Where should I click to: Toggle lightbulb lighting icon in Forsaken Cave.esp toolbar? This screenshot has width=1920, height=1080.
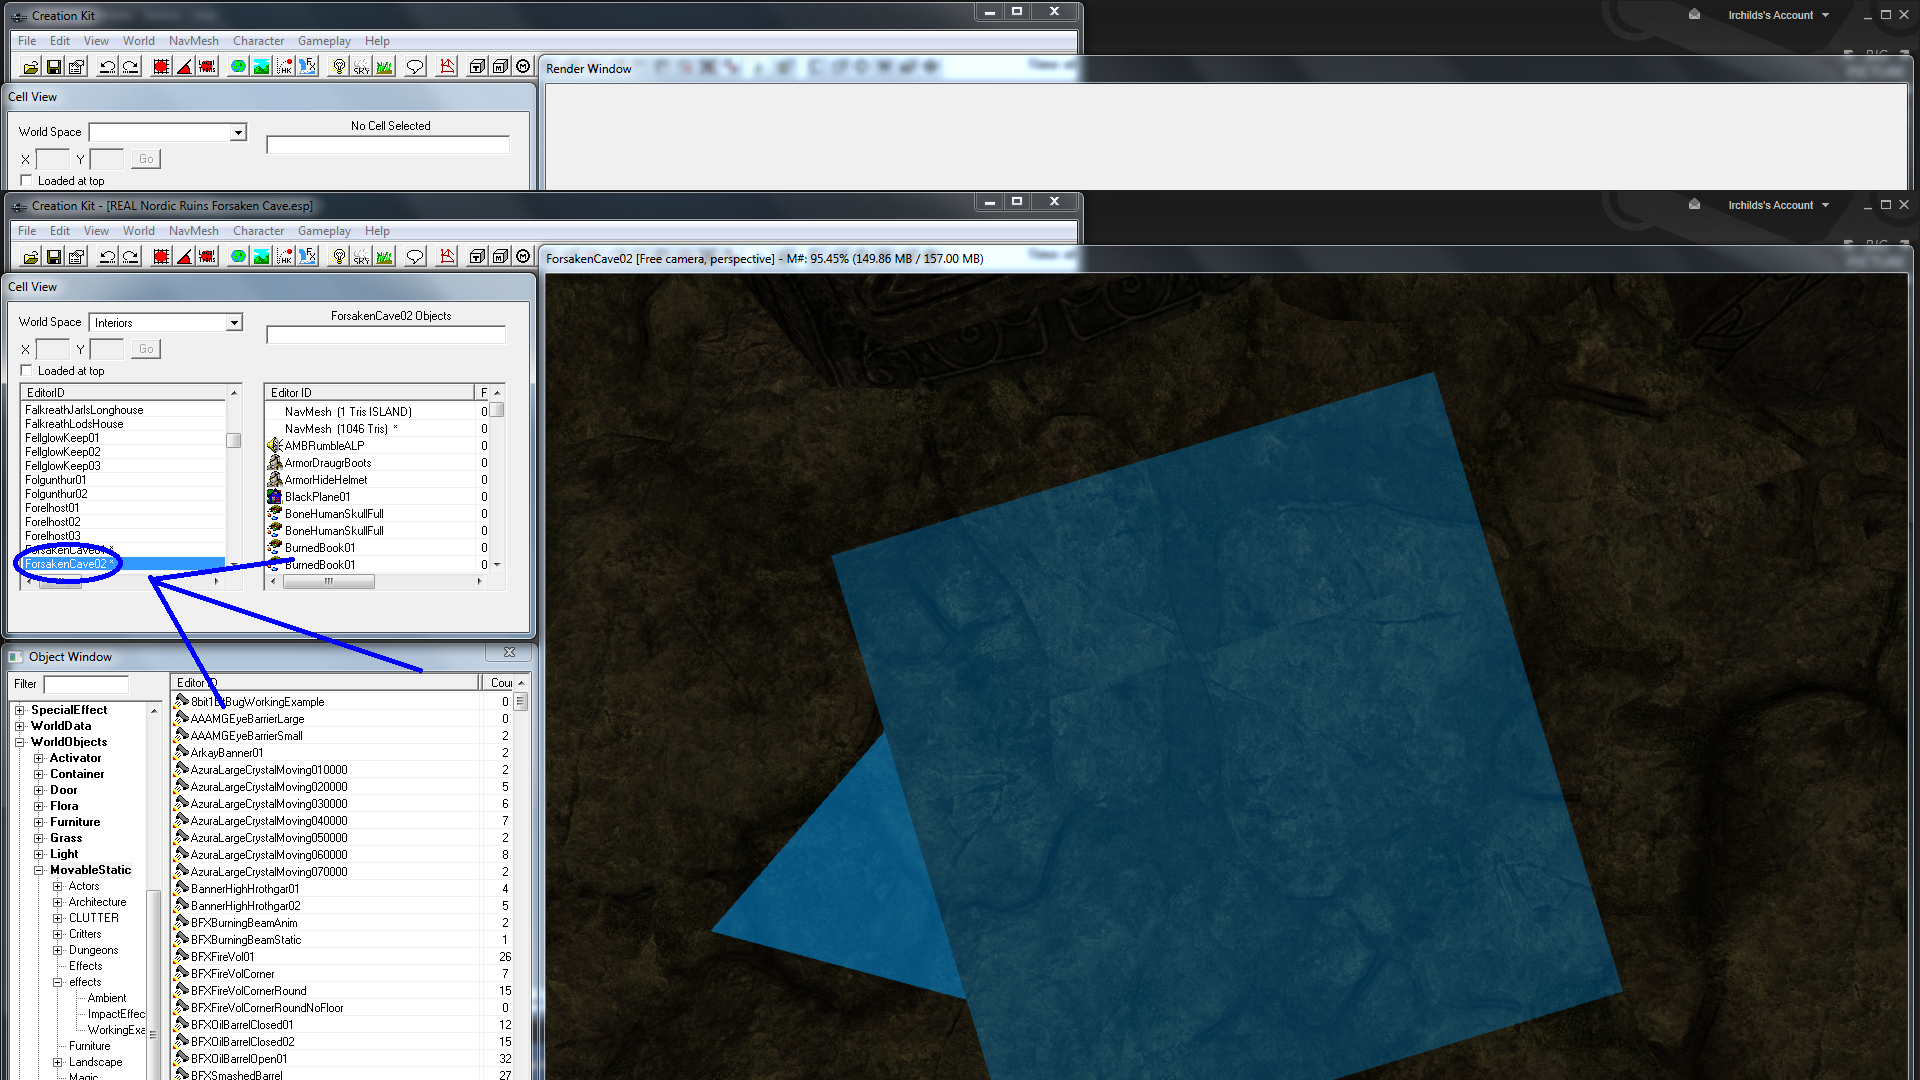(x=339, y=257)
